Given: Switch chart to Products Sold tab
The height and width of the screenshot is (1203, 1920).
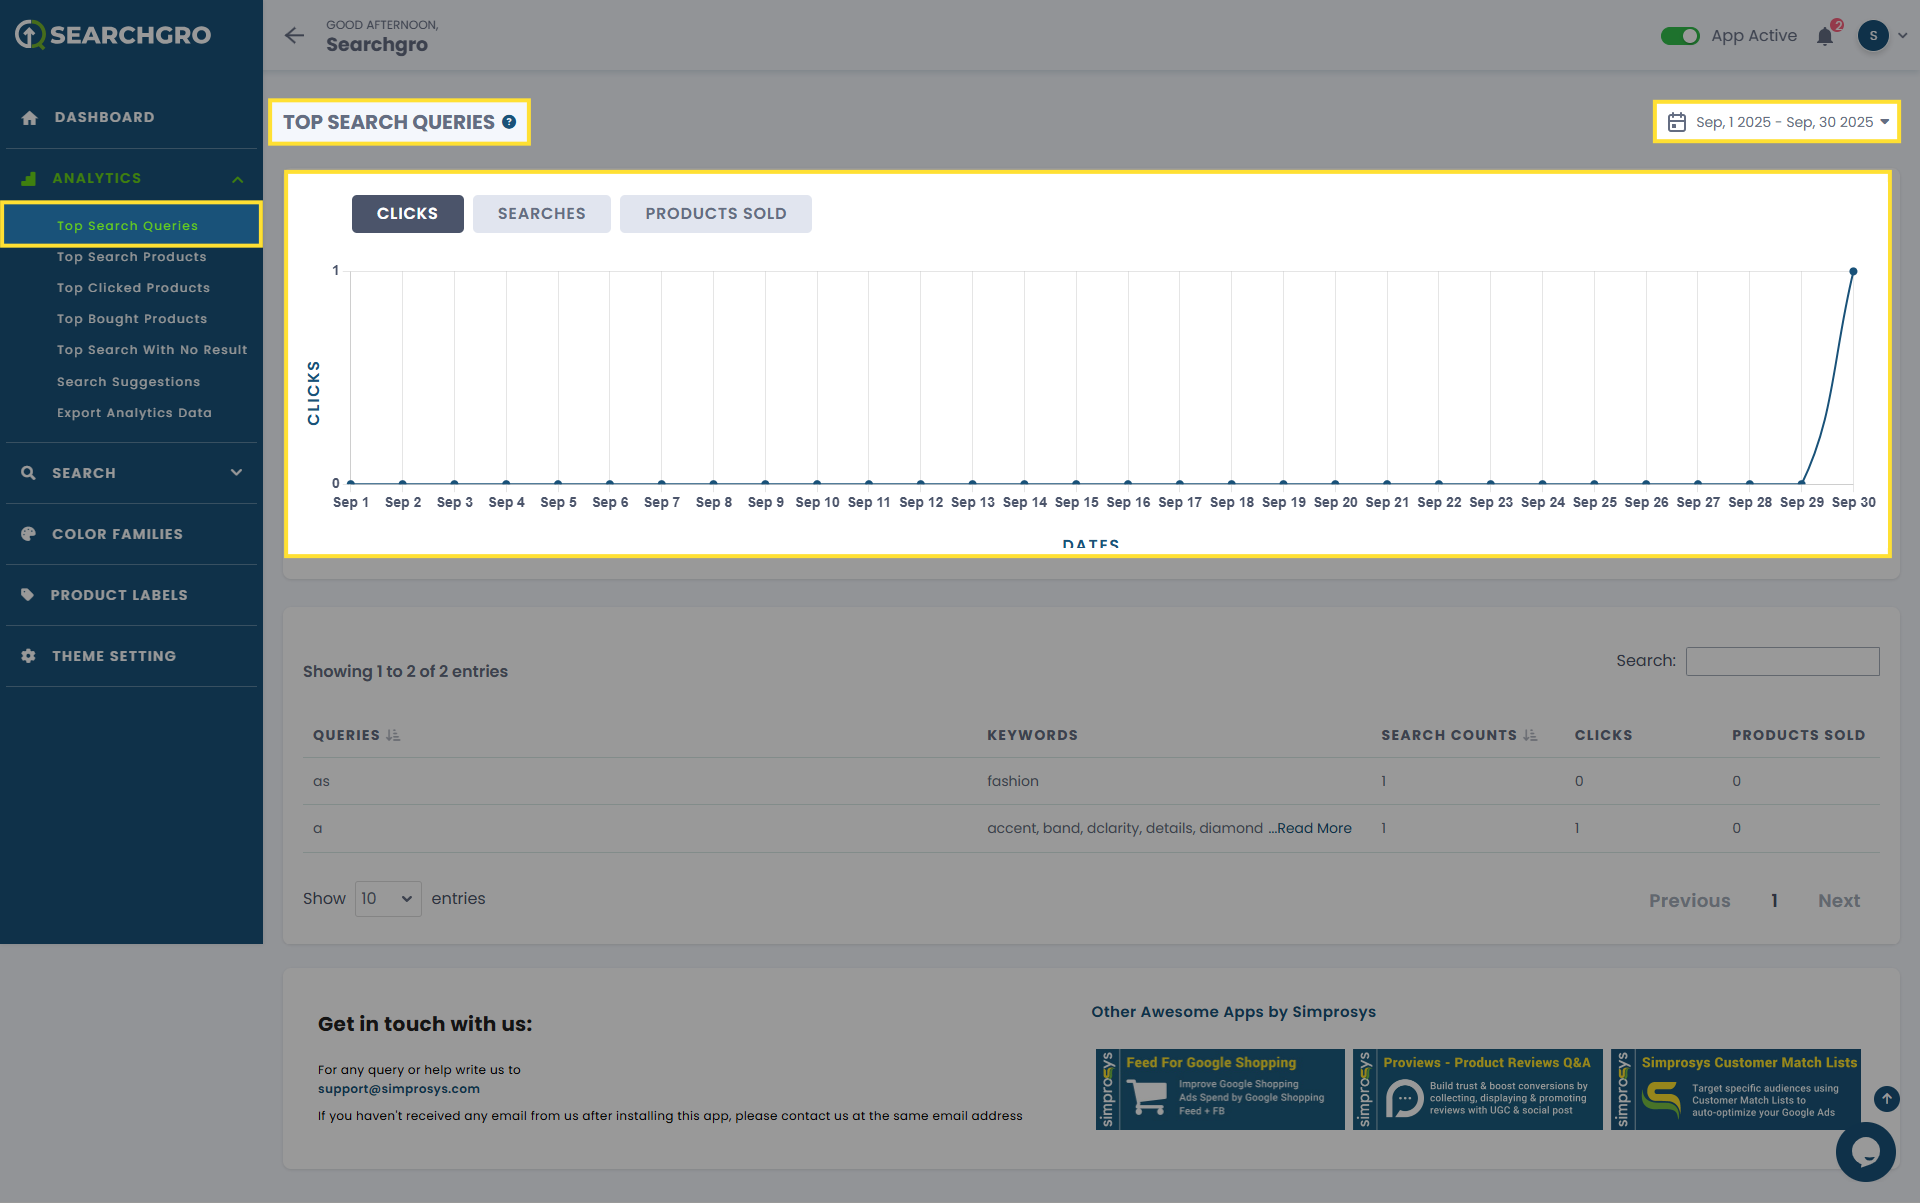Looking at the screenshot, I should pos(715,214).
